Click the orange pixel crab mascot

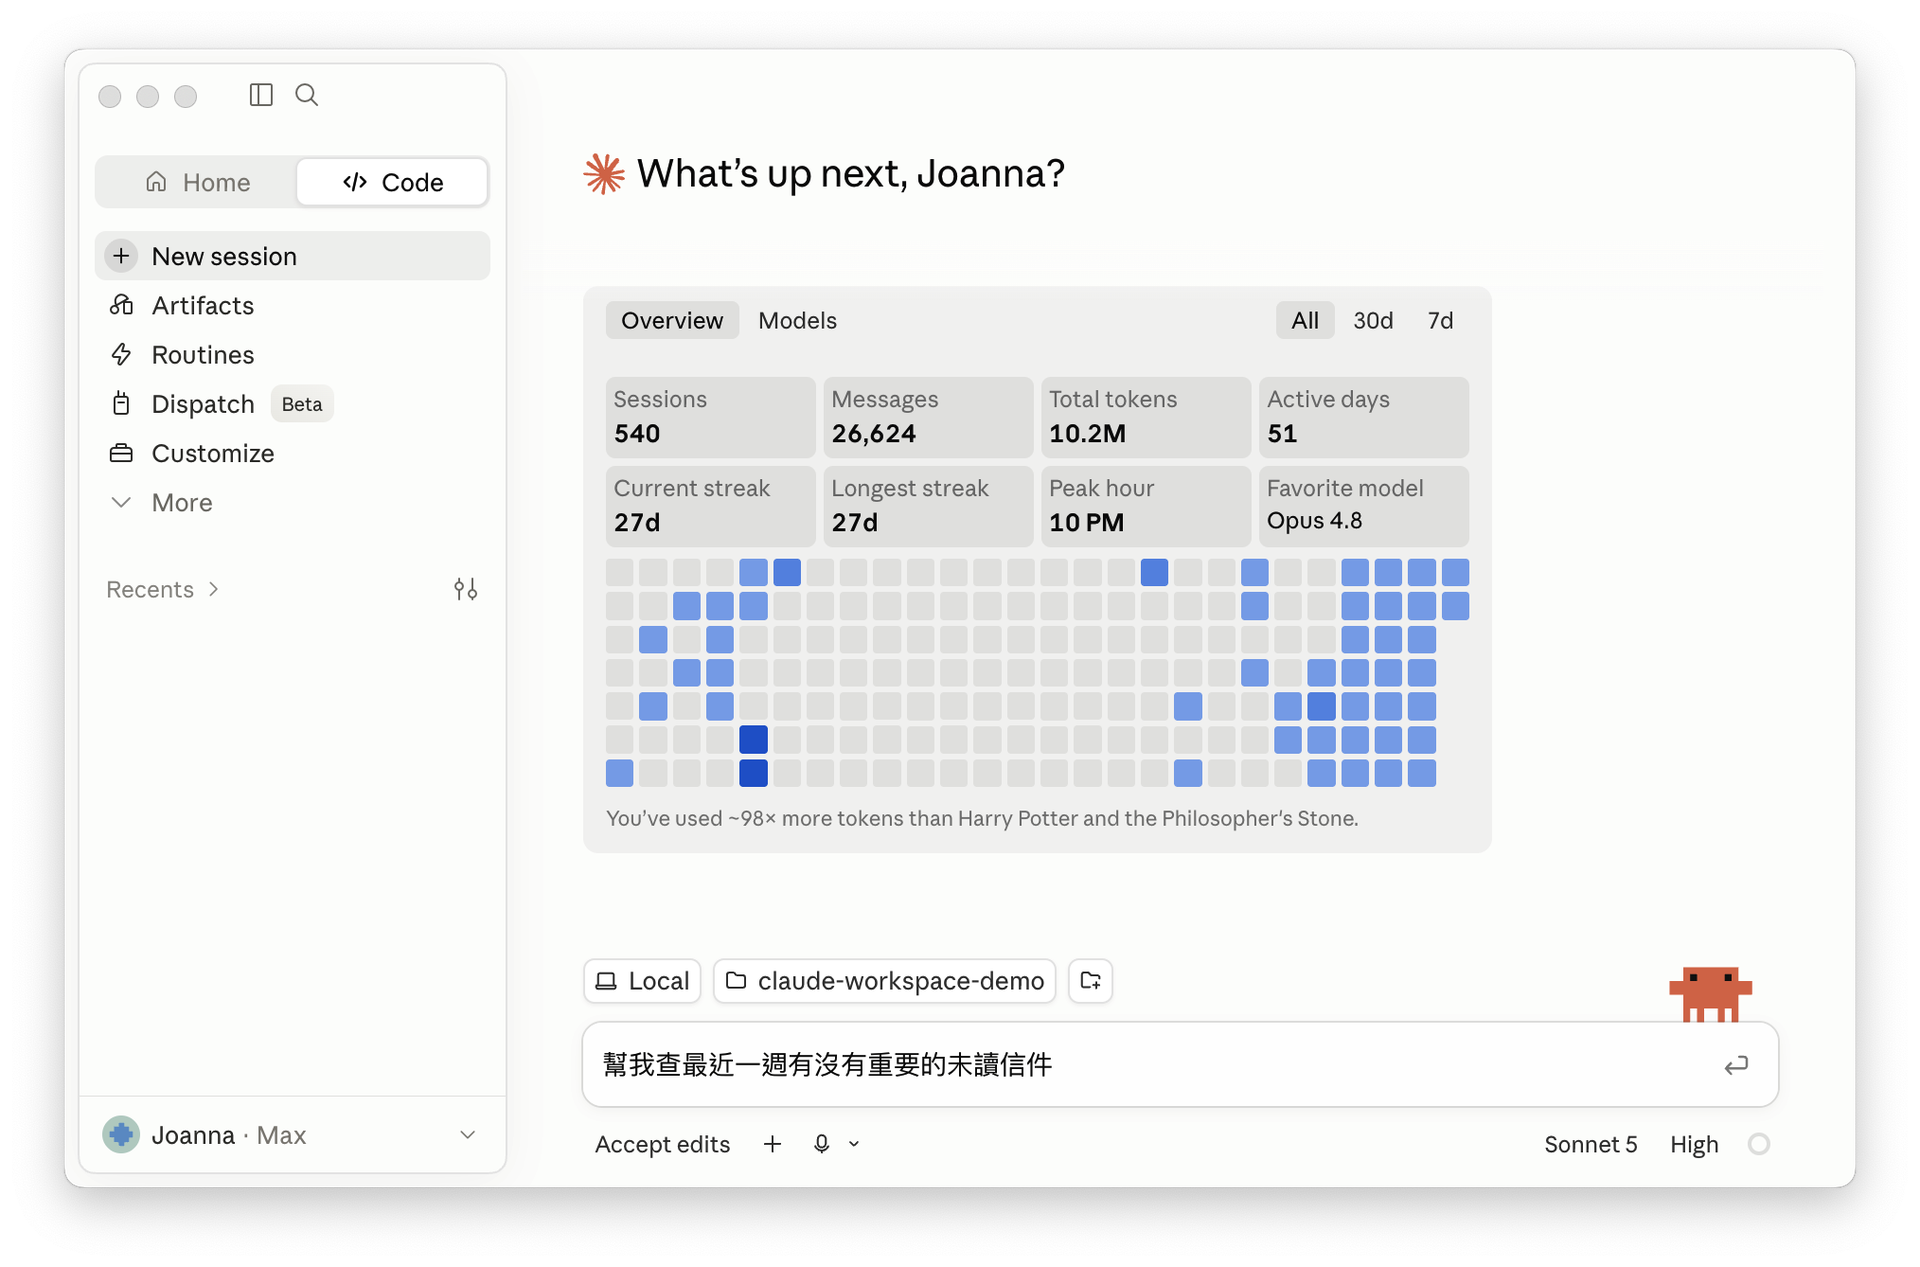(x=1710, y=994)
